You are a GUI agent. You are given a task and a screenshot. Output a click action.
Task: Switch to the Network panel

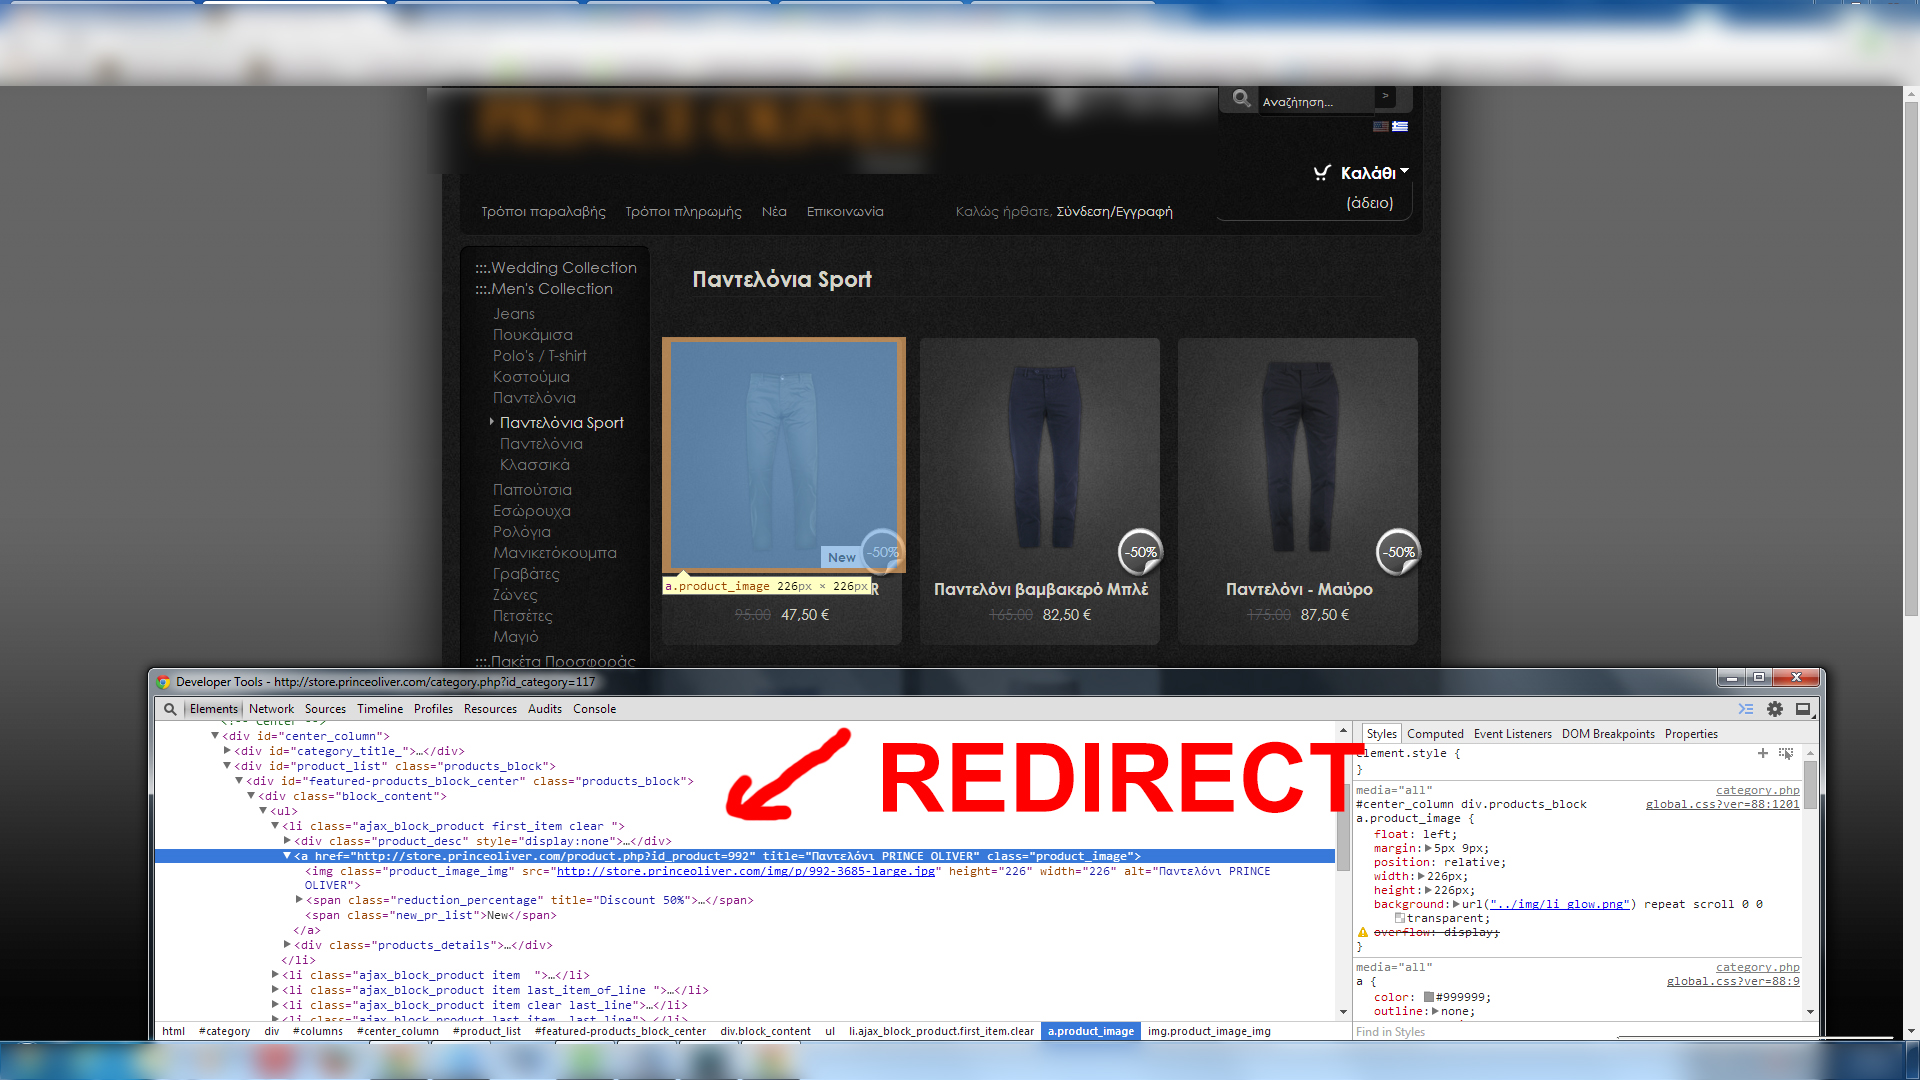(x=271, y=709)
